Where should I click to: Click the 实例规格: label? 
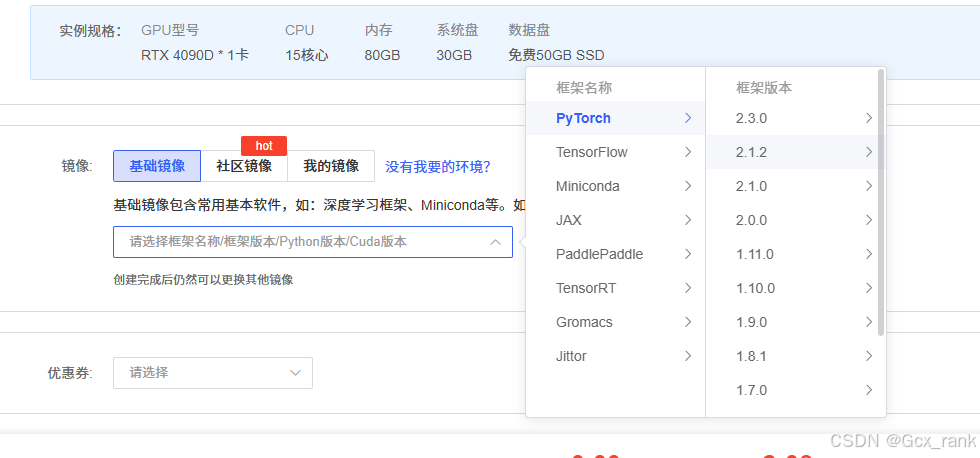(x=91, y=31)
